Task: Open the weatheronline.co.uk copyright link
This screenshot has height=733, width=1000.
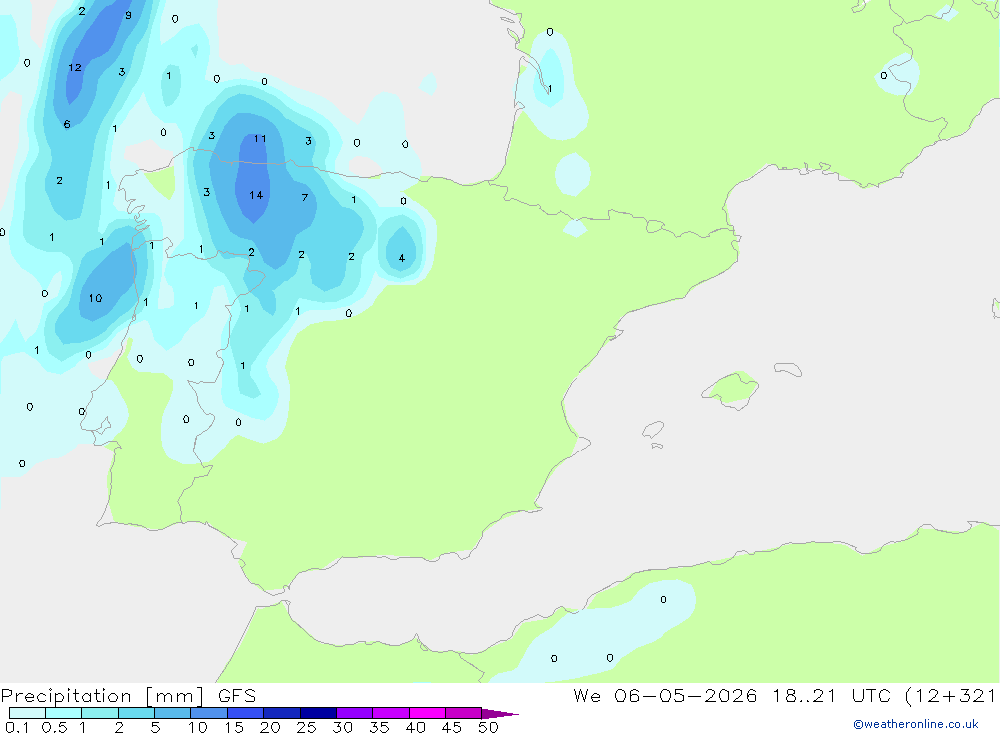Action: click(x=916, y=724)
